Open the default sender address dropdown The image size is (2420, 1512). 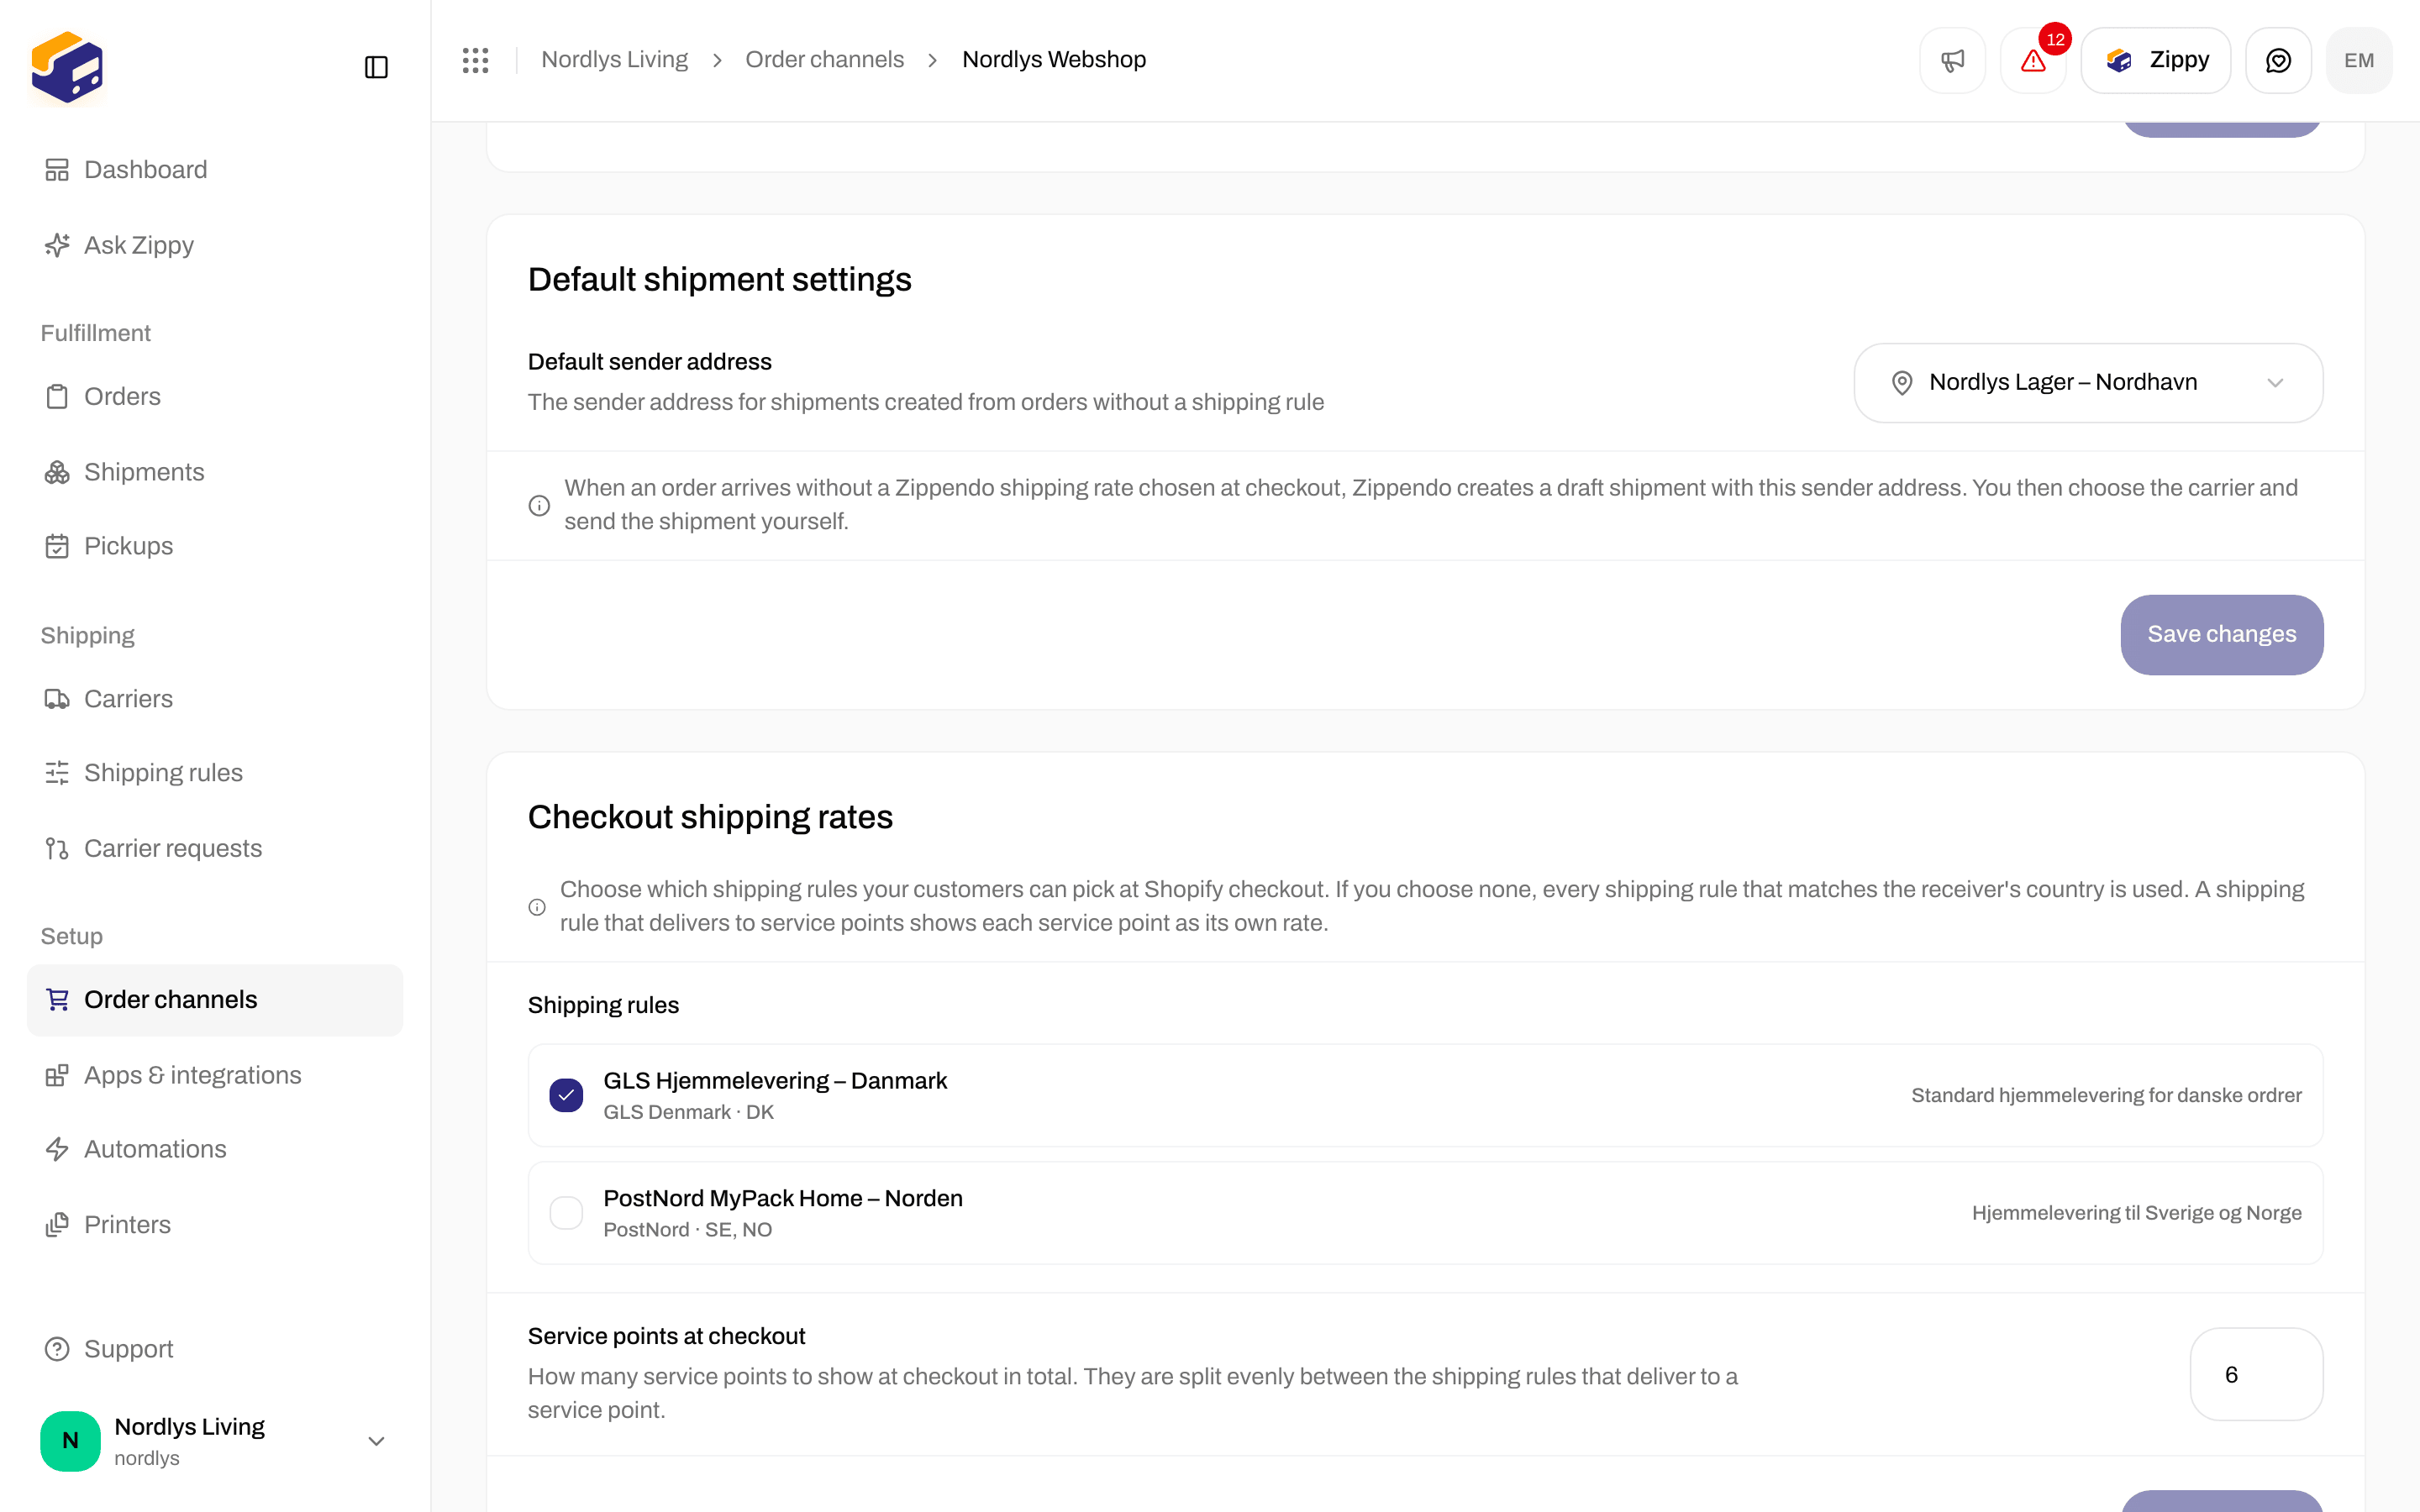click(x=2088, y=383)
